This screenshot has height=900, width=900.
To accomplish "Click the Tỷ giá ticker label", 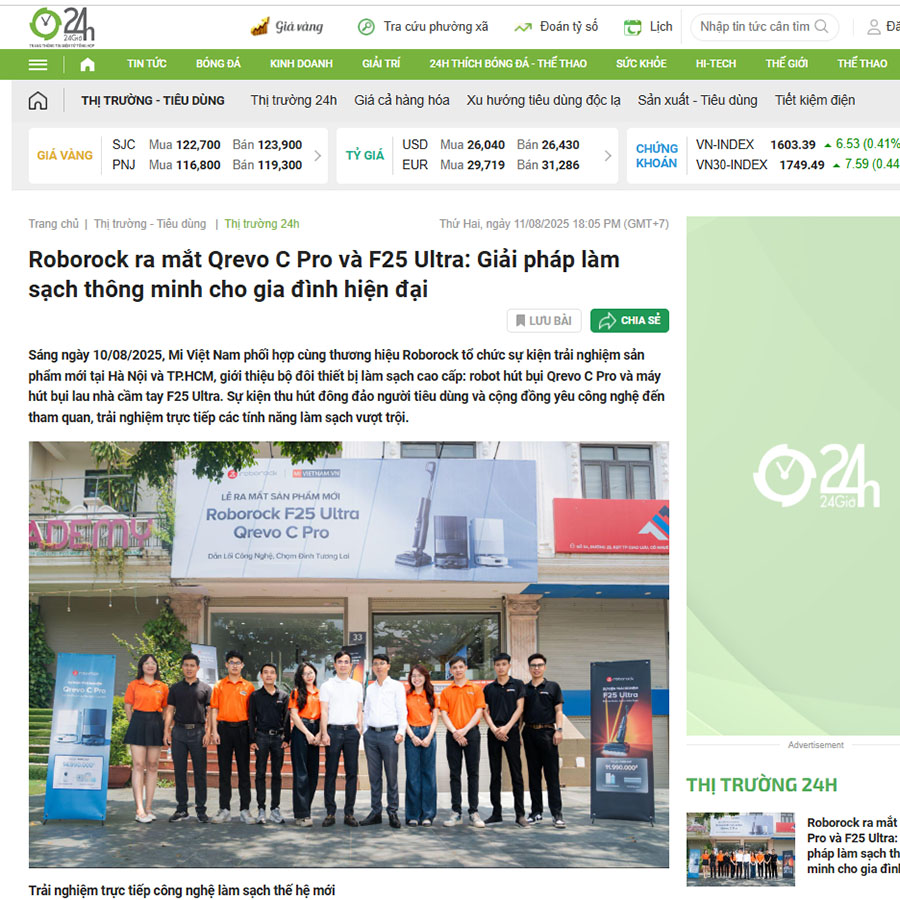I will pos(364,156).
